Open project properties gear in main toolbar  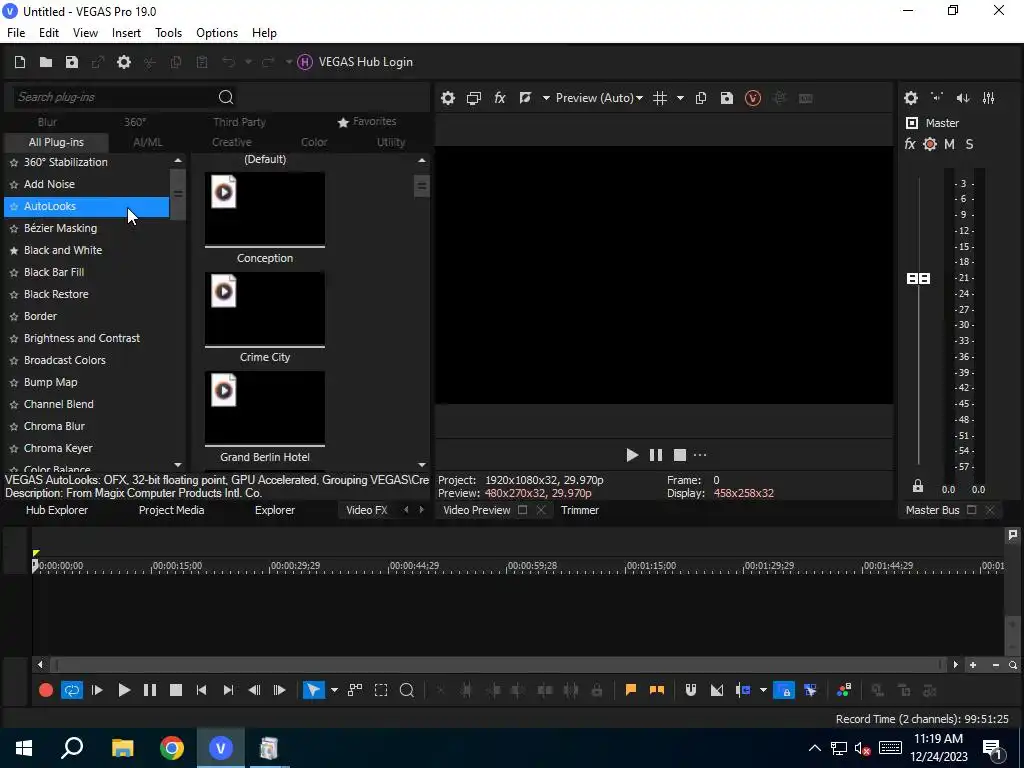tap(123, 62)
